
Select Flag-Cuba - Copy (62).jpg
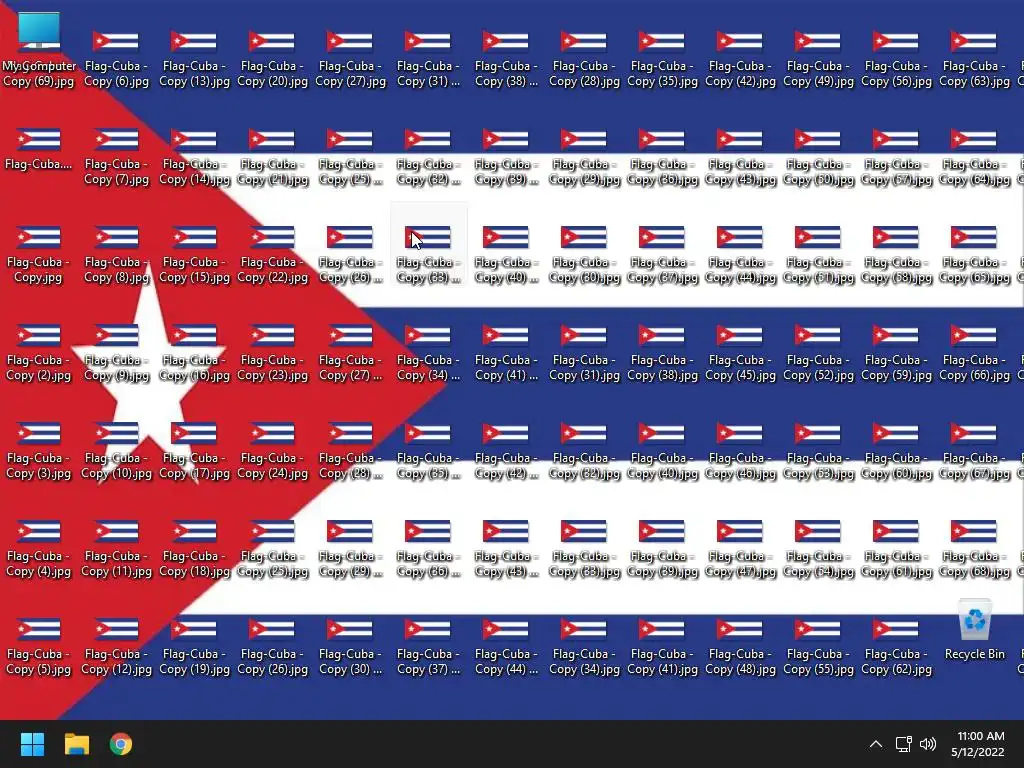[x=896, y=647]
